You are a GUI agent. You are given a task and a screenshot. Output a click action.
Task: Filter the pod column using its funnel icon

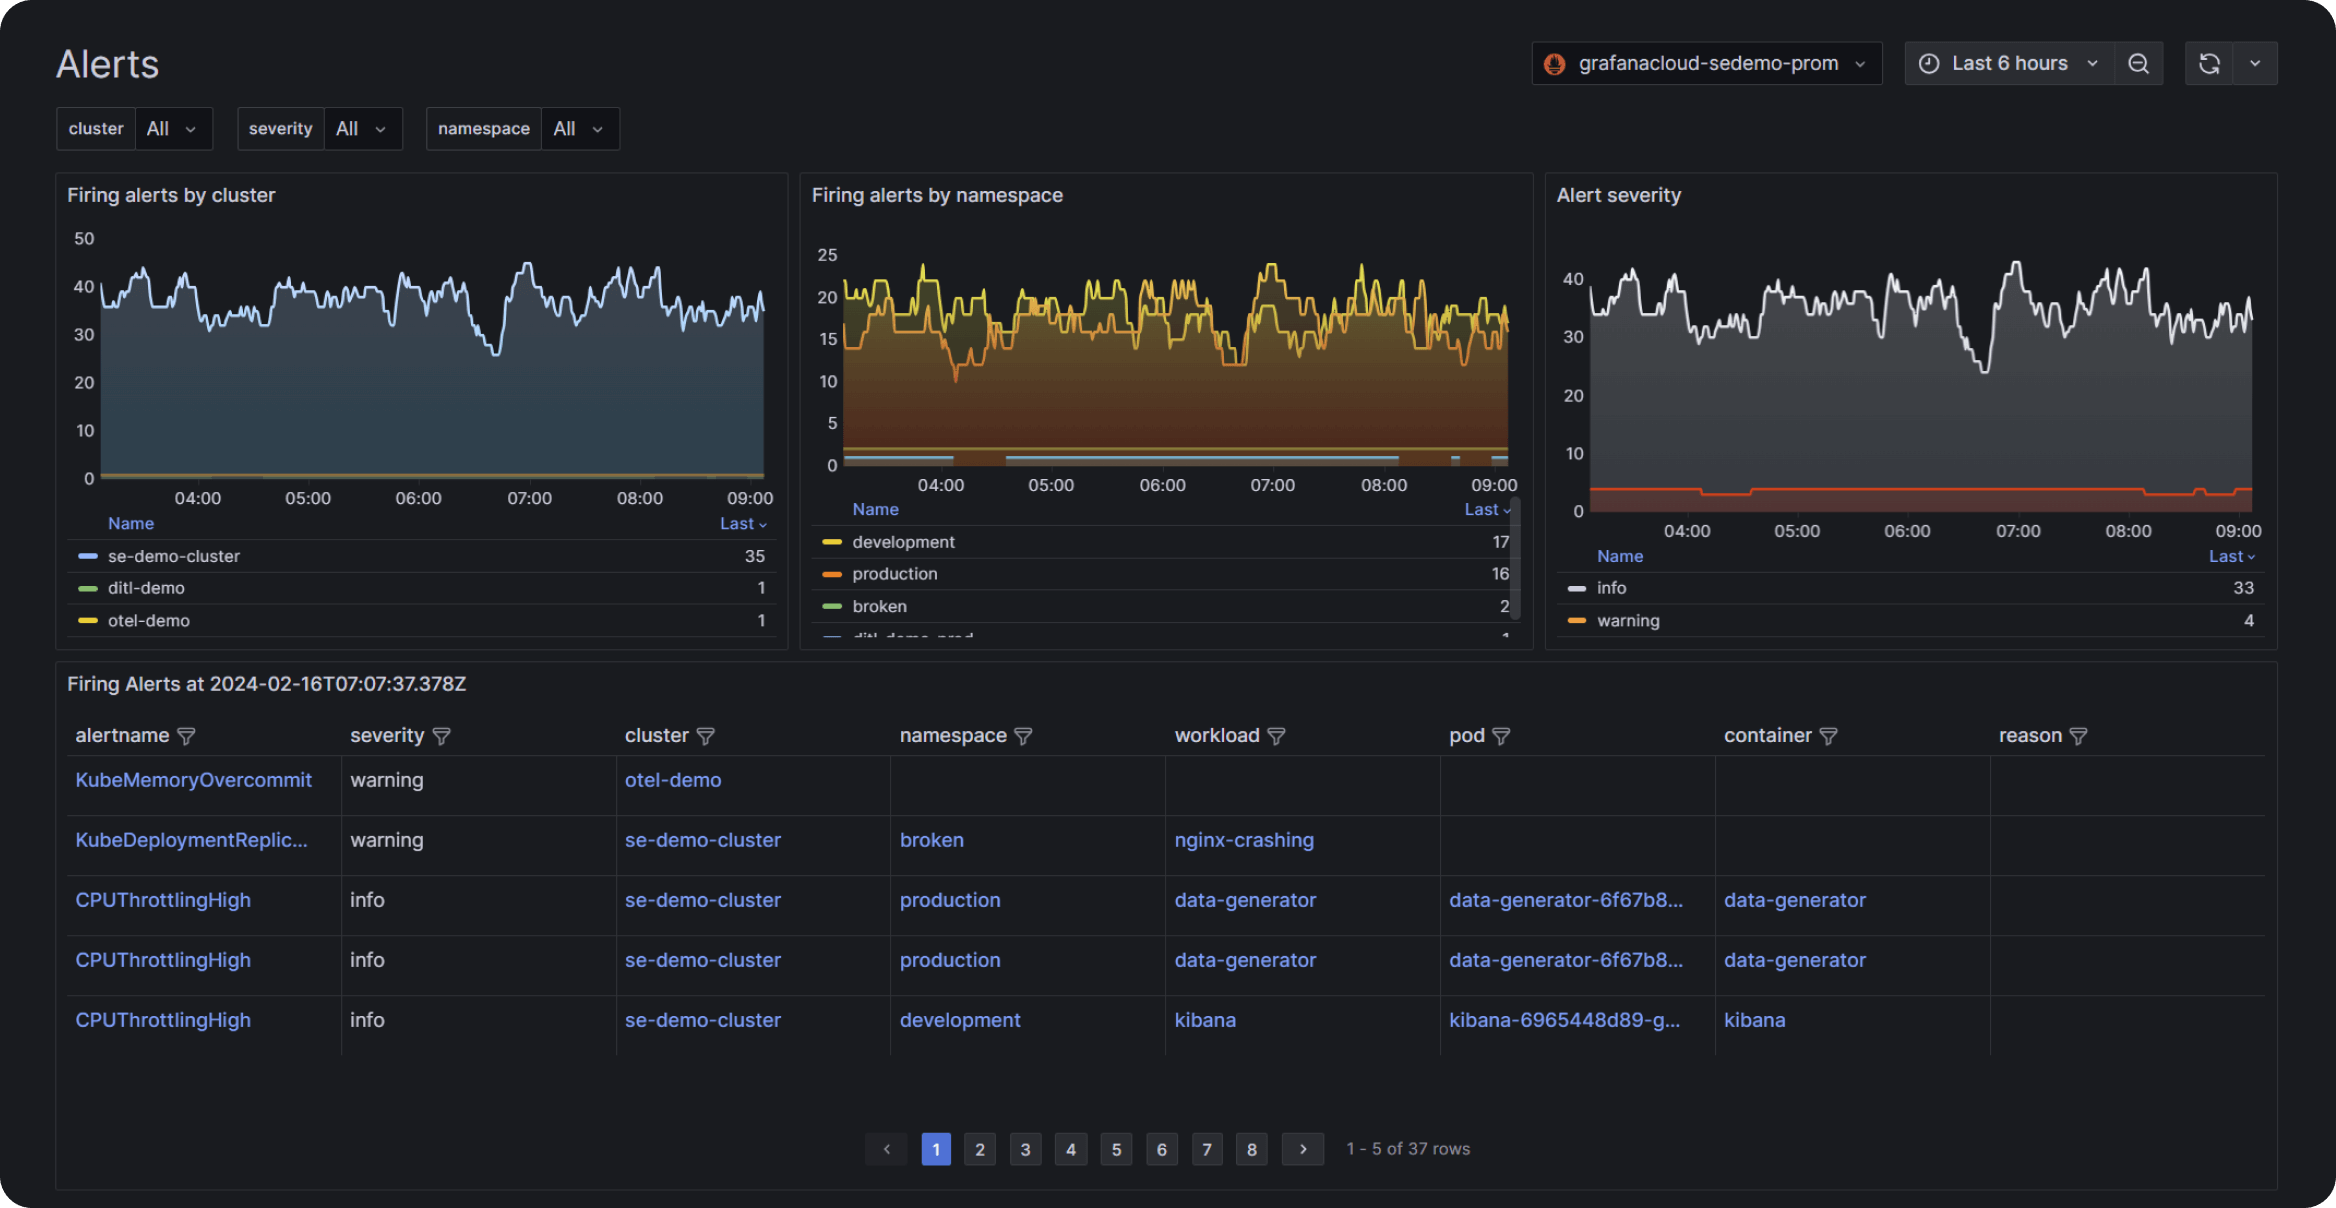click(1503, 736)
